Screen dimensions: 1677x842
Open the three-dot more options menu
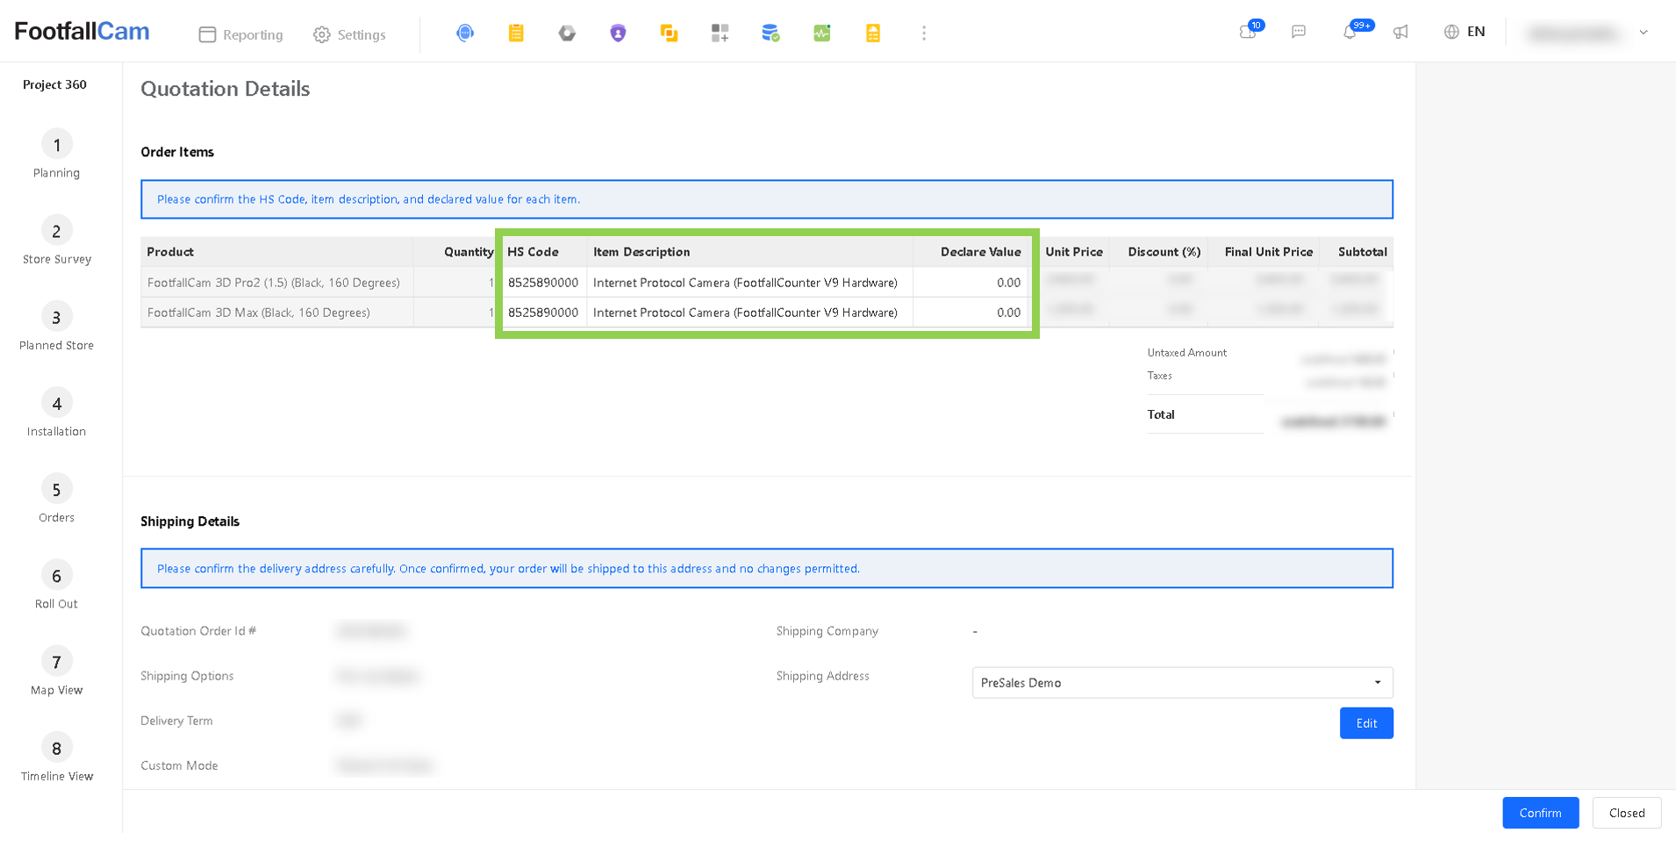click(x=924, y=33)
